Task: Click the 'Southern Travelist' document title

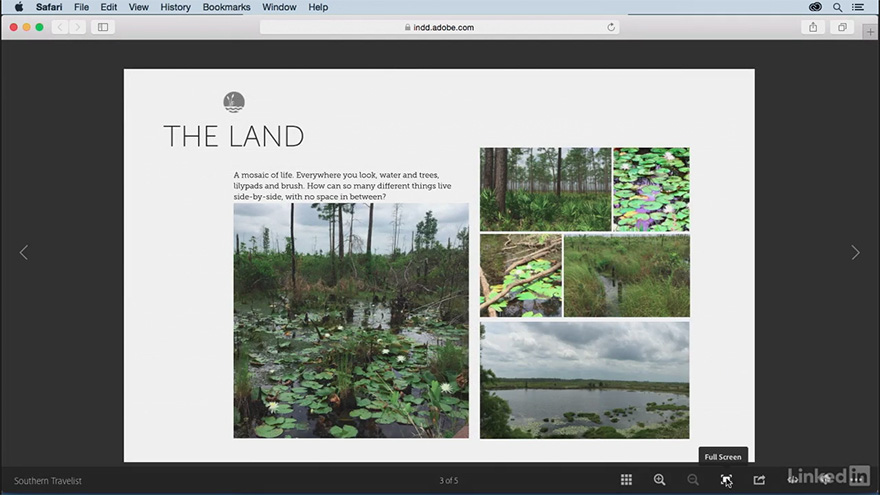Action: [x=48, y=481]
